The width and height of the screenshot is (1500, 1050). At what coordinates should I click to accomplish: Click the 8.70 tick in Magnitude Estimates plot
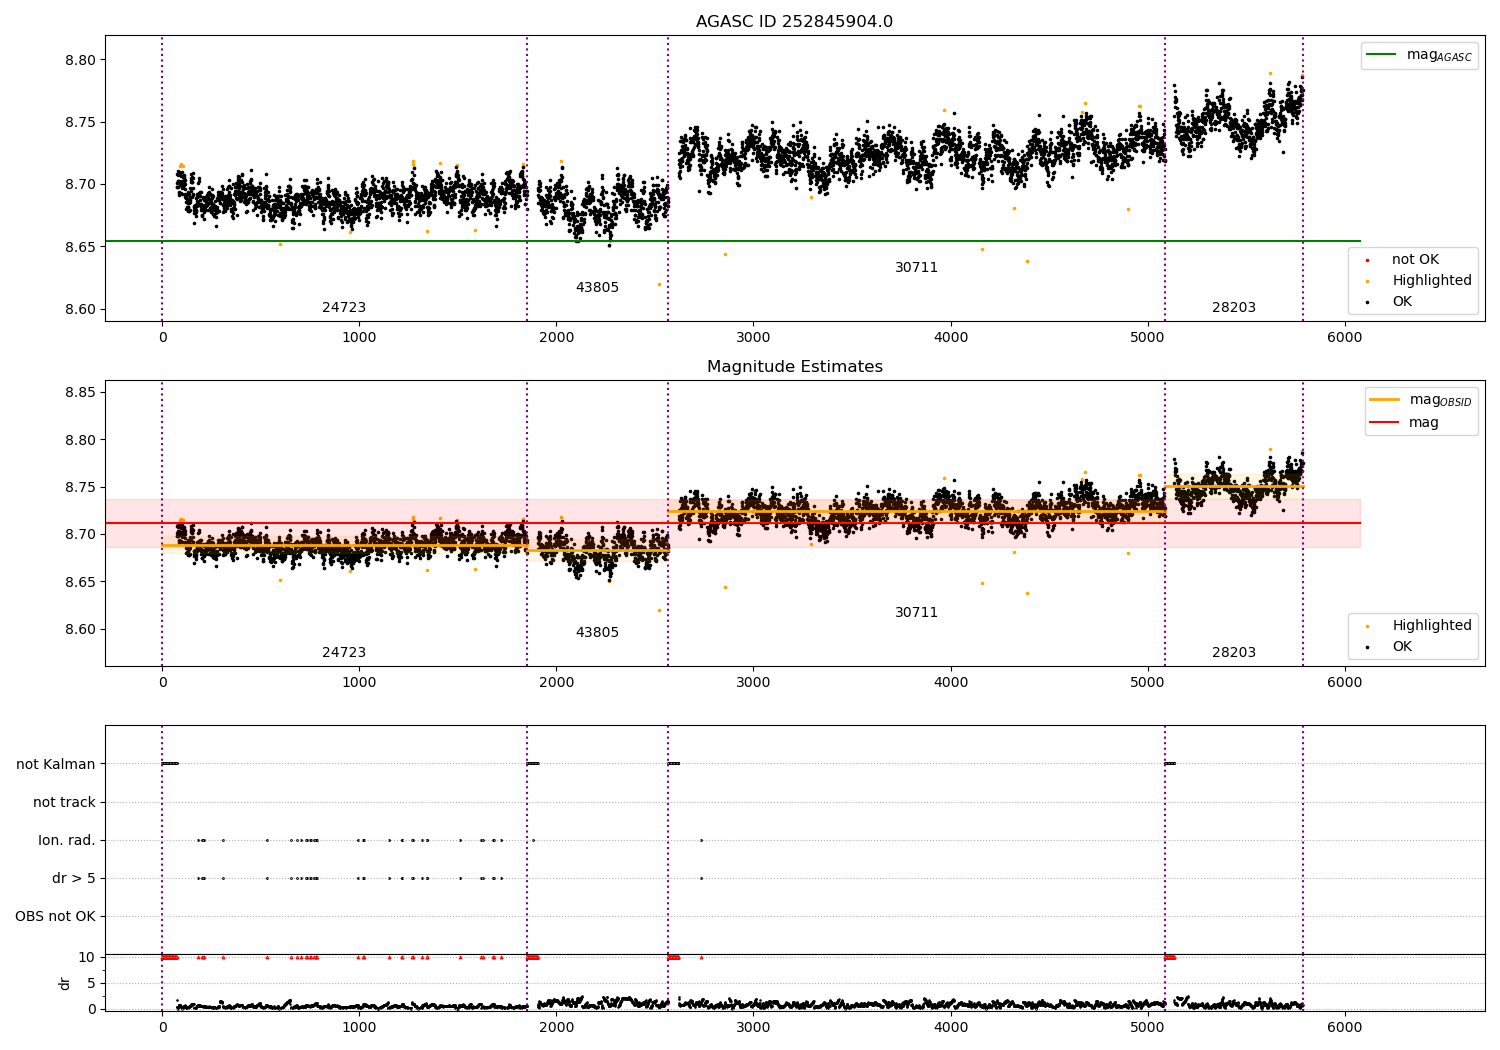point(81,535)
